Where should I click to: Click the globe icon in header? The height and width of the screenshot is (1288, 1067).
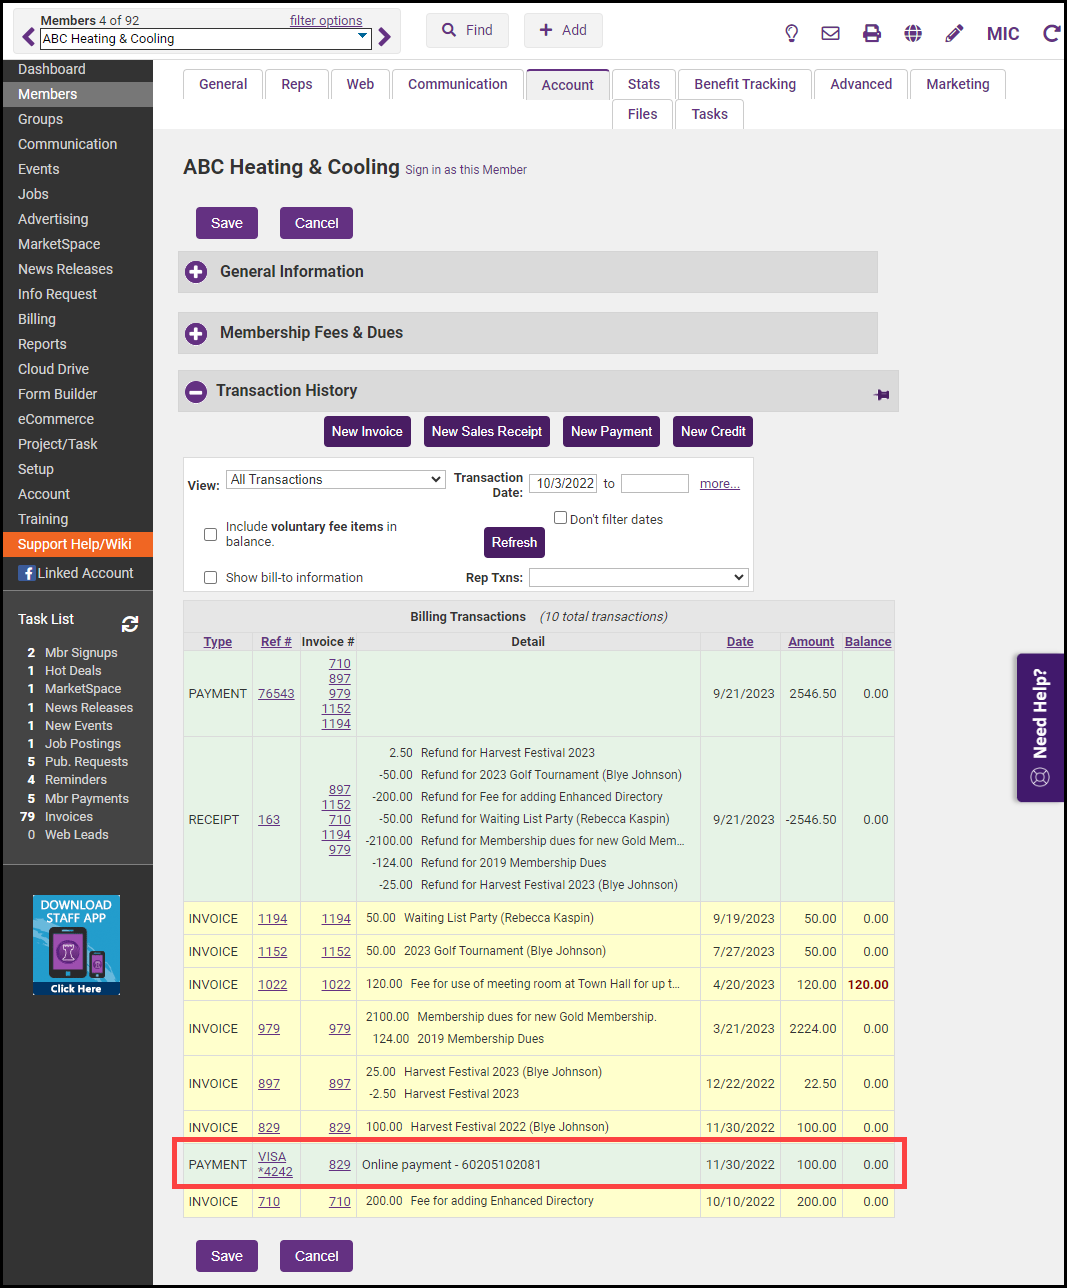point(913,33)
